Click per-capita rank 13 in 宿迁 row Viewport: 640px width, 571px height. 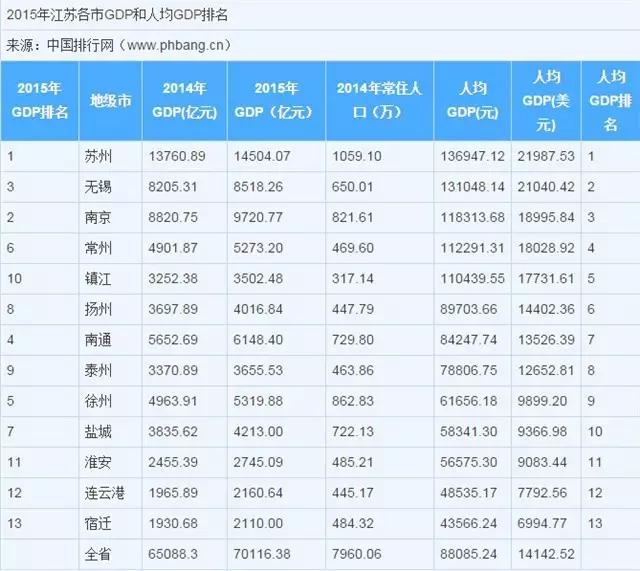coord(595,523)
